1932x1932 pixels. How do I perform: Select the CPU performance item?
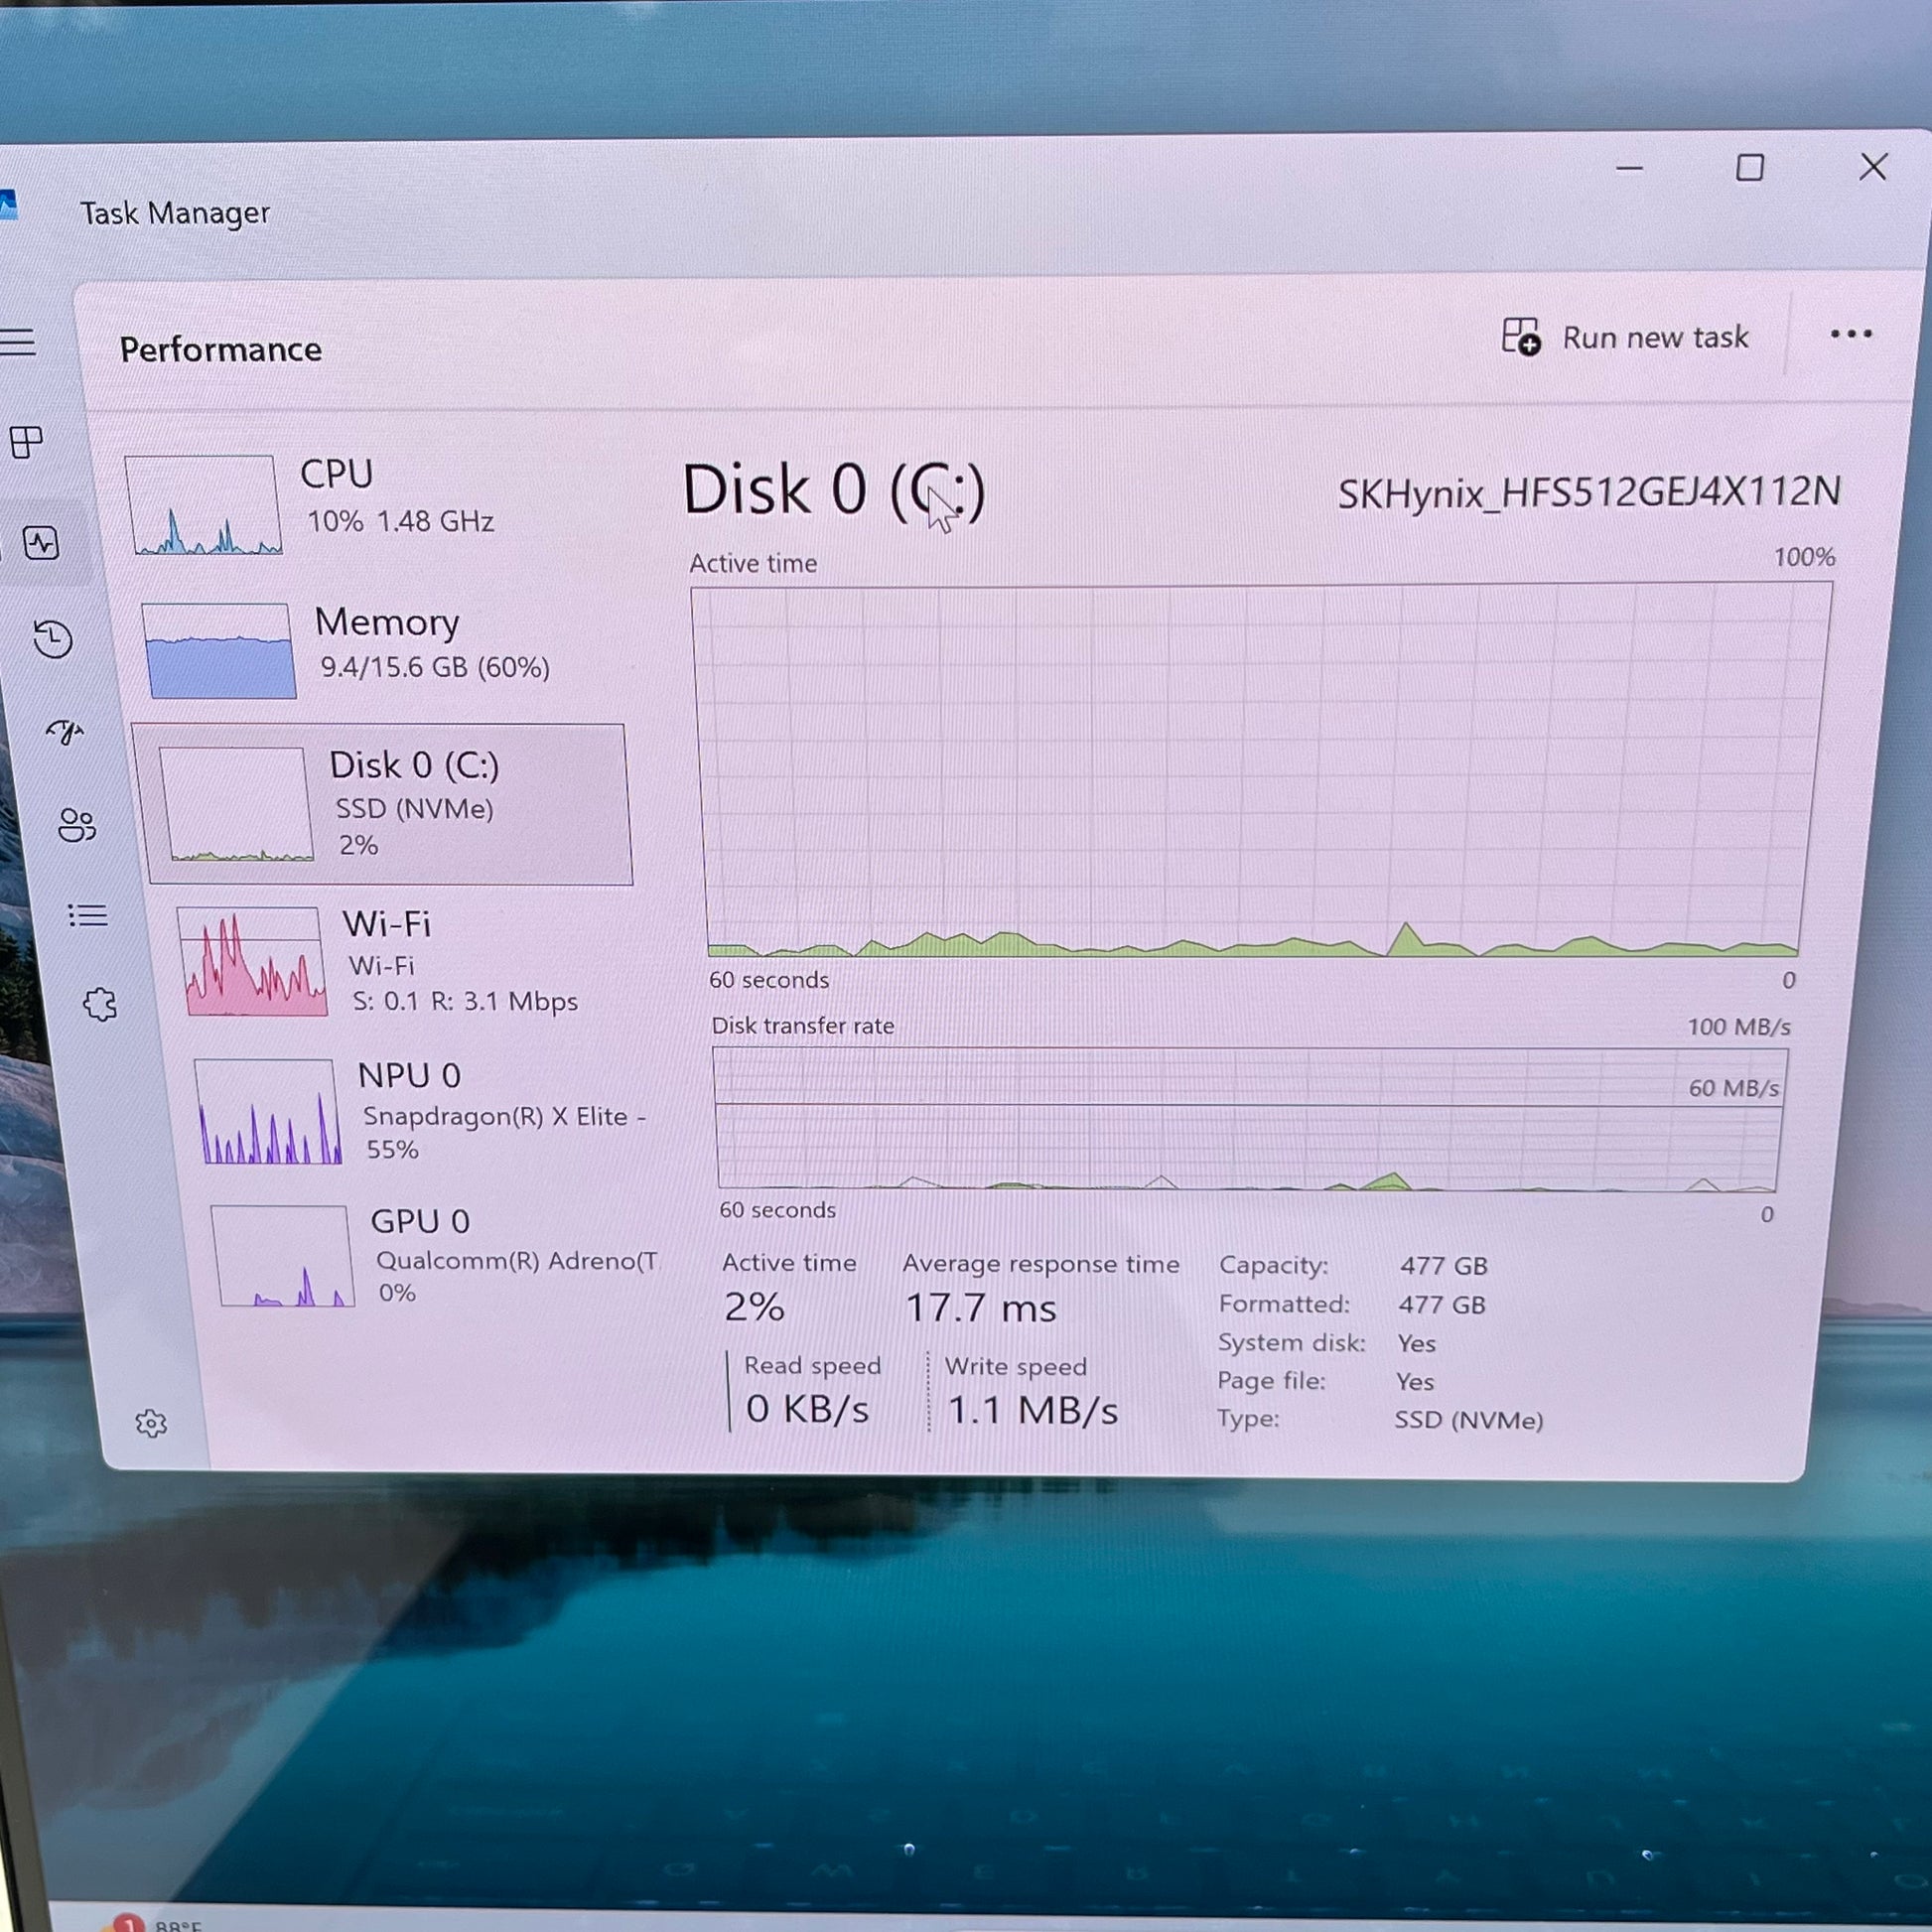click(380, 500)
